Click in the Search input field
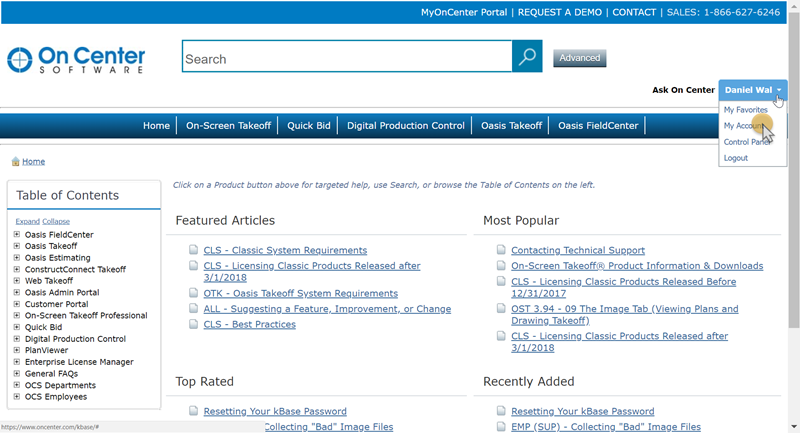800x433 pixels. click(x=347, y=56)
